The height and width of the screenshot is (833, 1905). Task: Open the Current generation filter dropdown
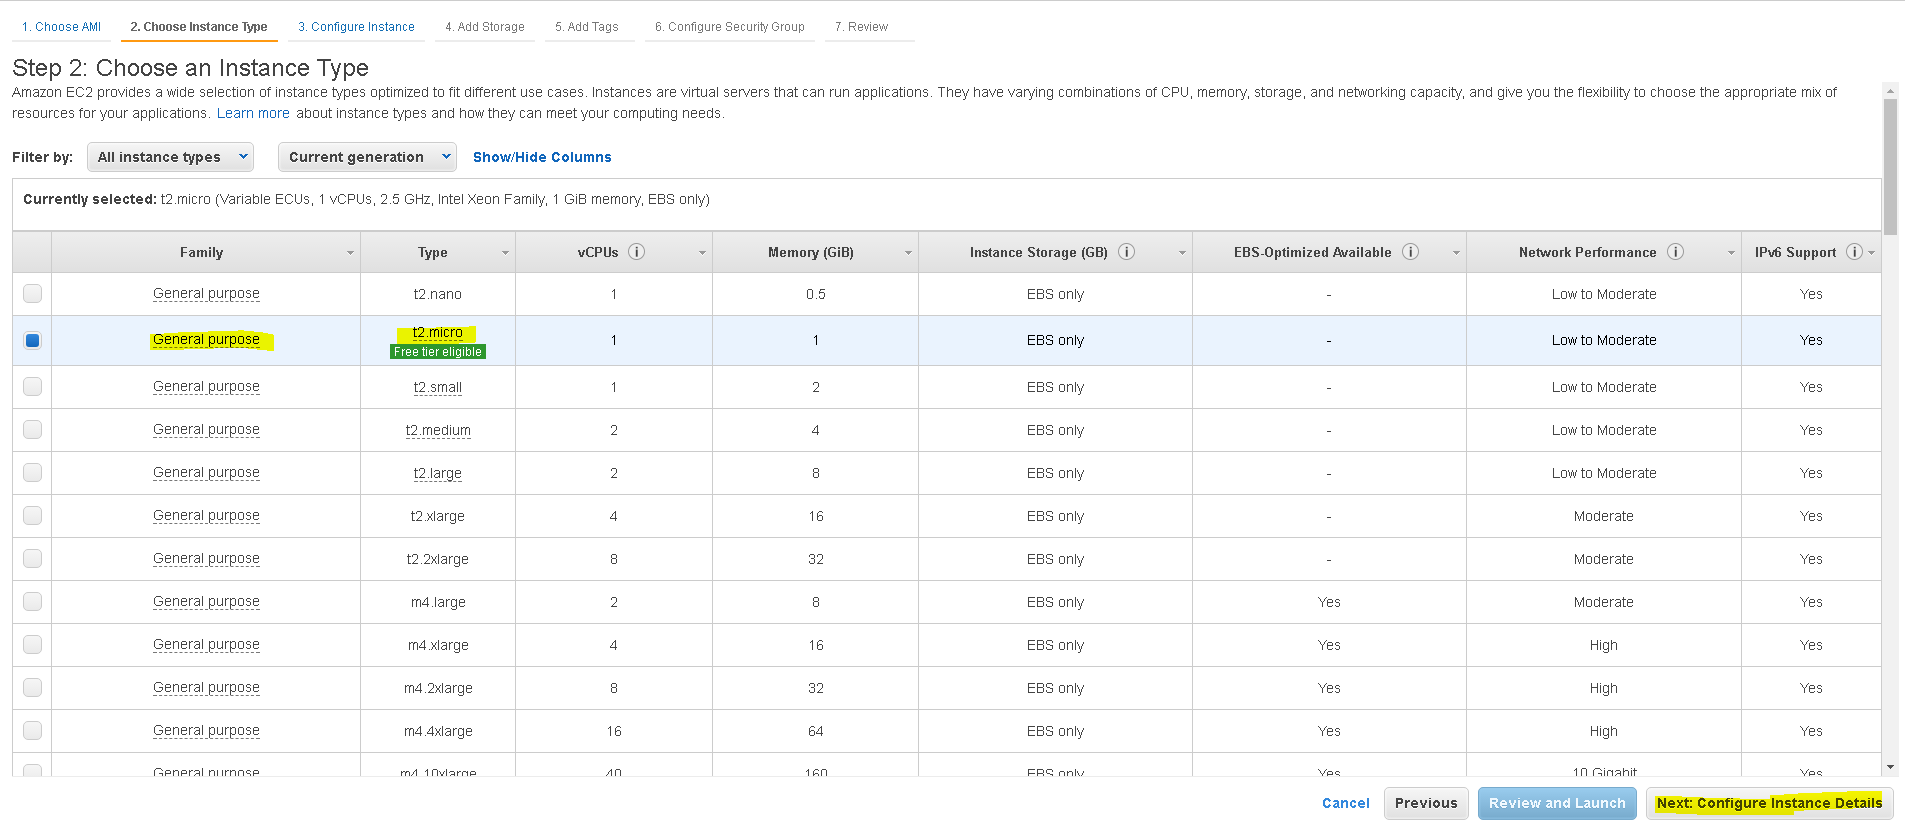(367, 157)
